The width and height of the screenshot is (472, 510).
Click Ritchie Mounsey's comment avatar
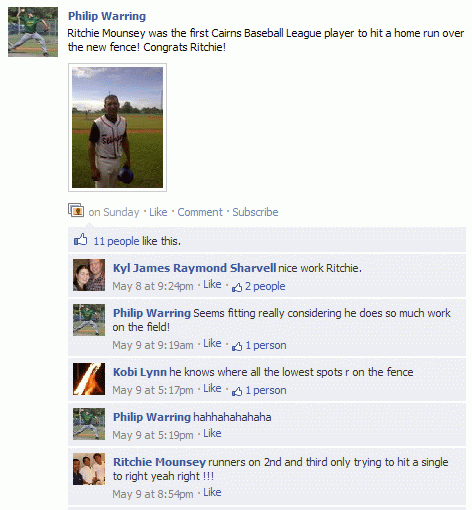point(89,469)
